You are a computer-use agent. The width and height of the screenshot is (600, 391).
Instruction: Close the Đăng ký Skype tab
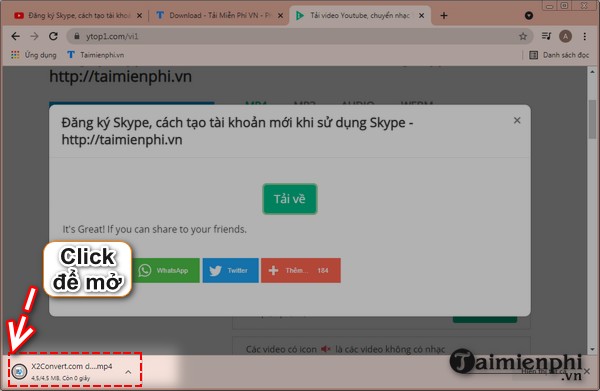click(x=139, y=16)
